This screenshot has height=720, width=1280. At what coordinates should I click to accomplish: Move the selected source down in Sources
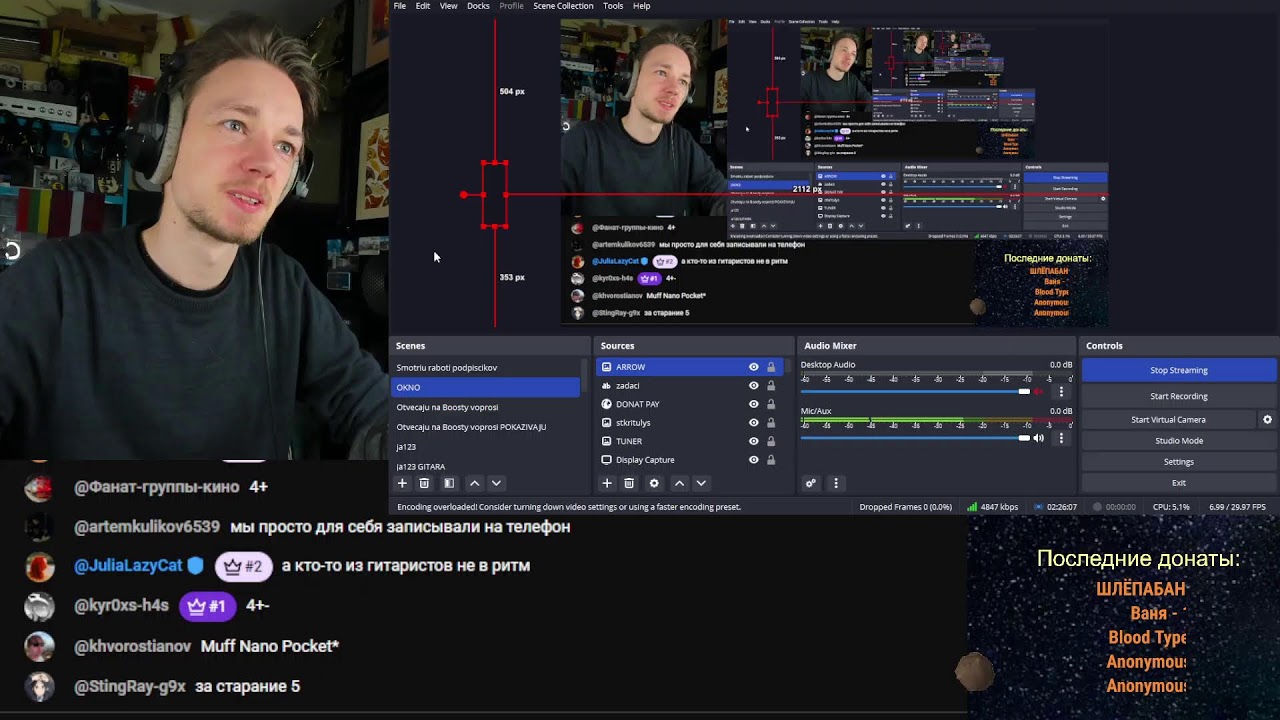[701, 483]
